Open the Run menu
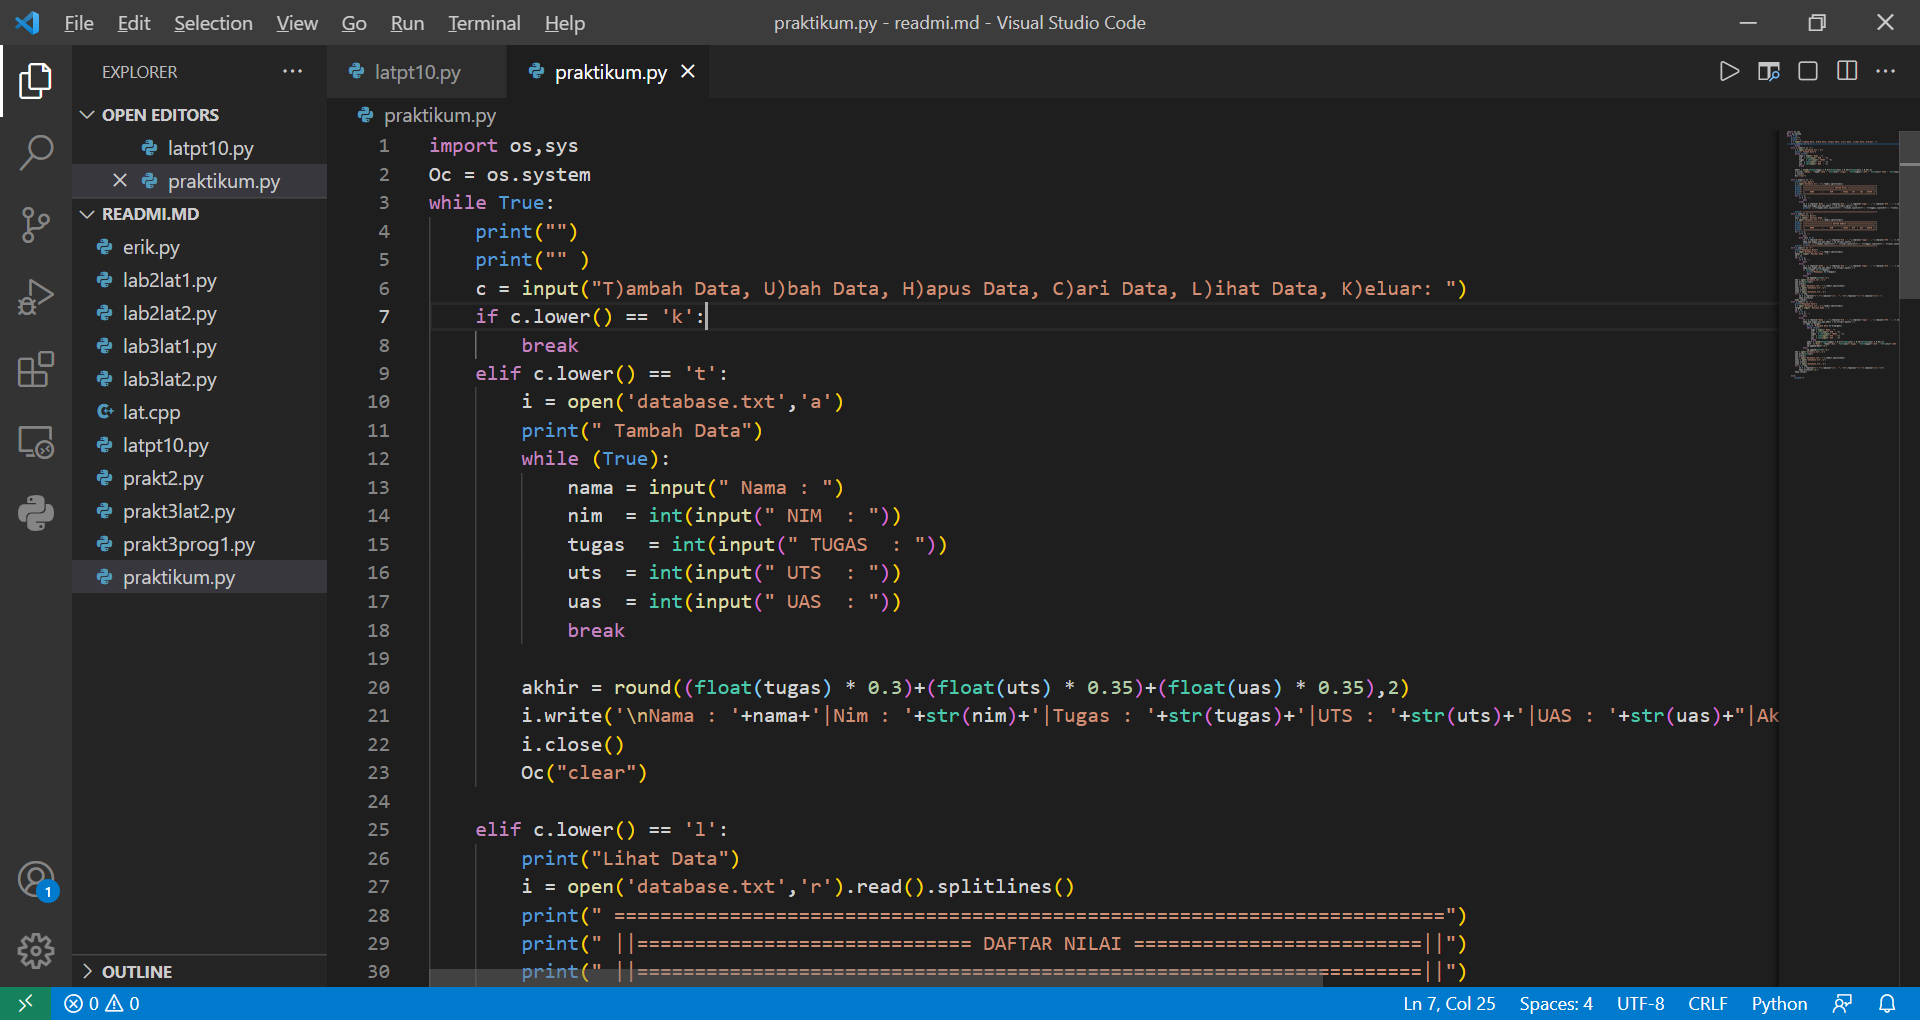This screenshot has width=1920, height=1020. [406, 22]
